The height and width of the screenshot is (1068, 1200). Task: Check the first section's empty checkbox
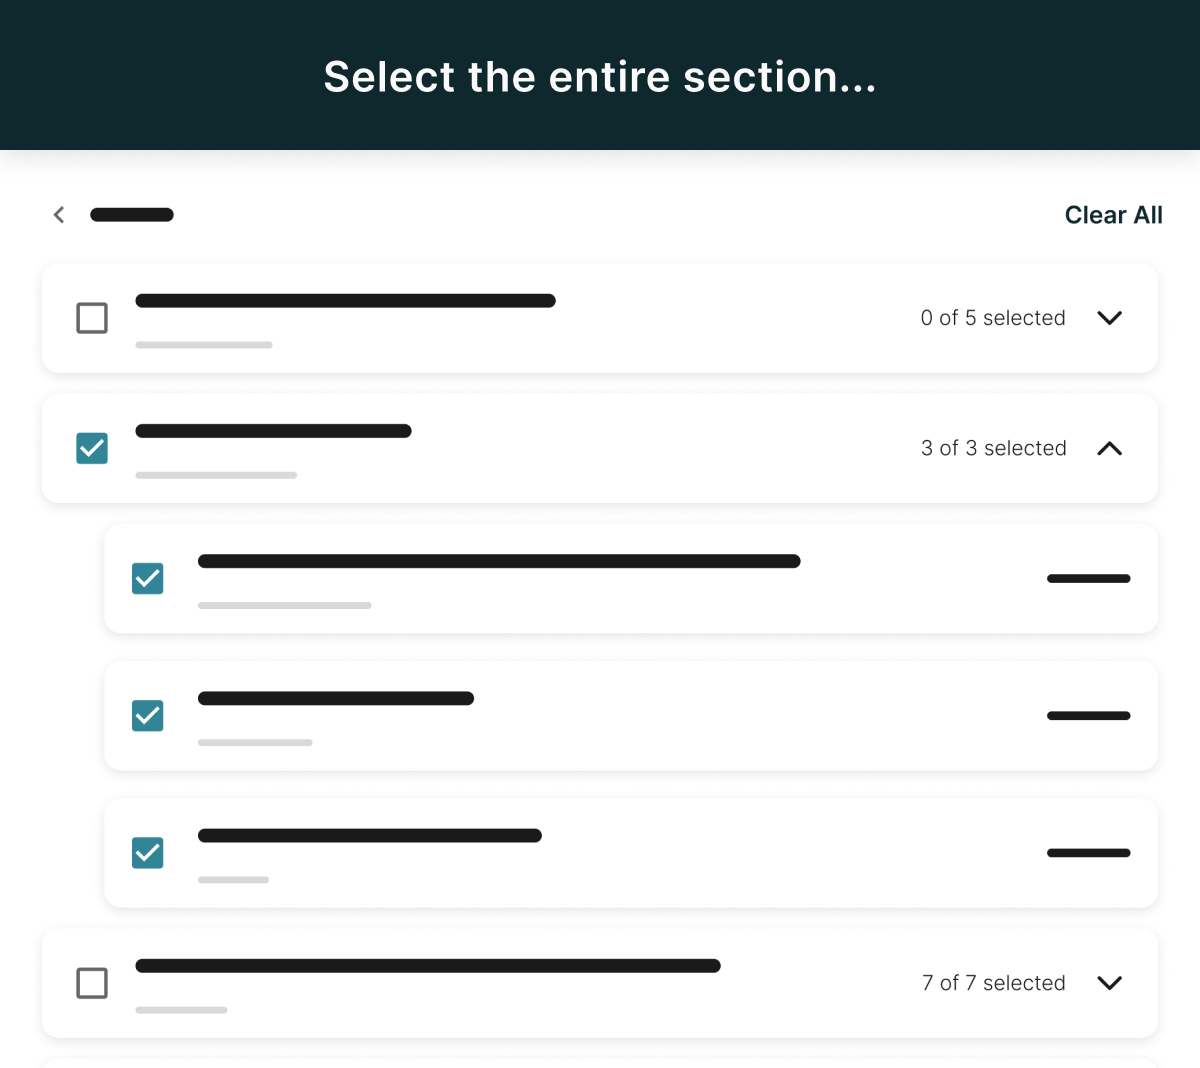click(x=92, y=318)
